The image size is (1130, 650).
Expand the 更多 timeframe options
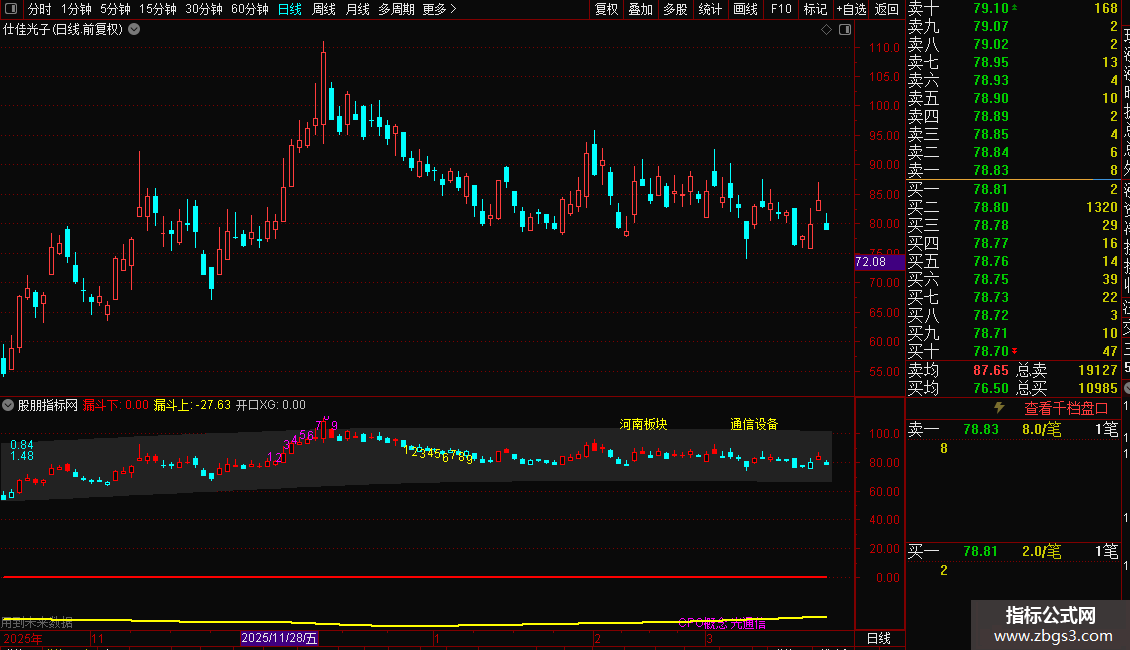[x=439, y=9]
